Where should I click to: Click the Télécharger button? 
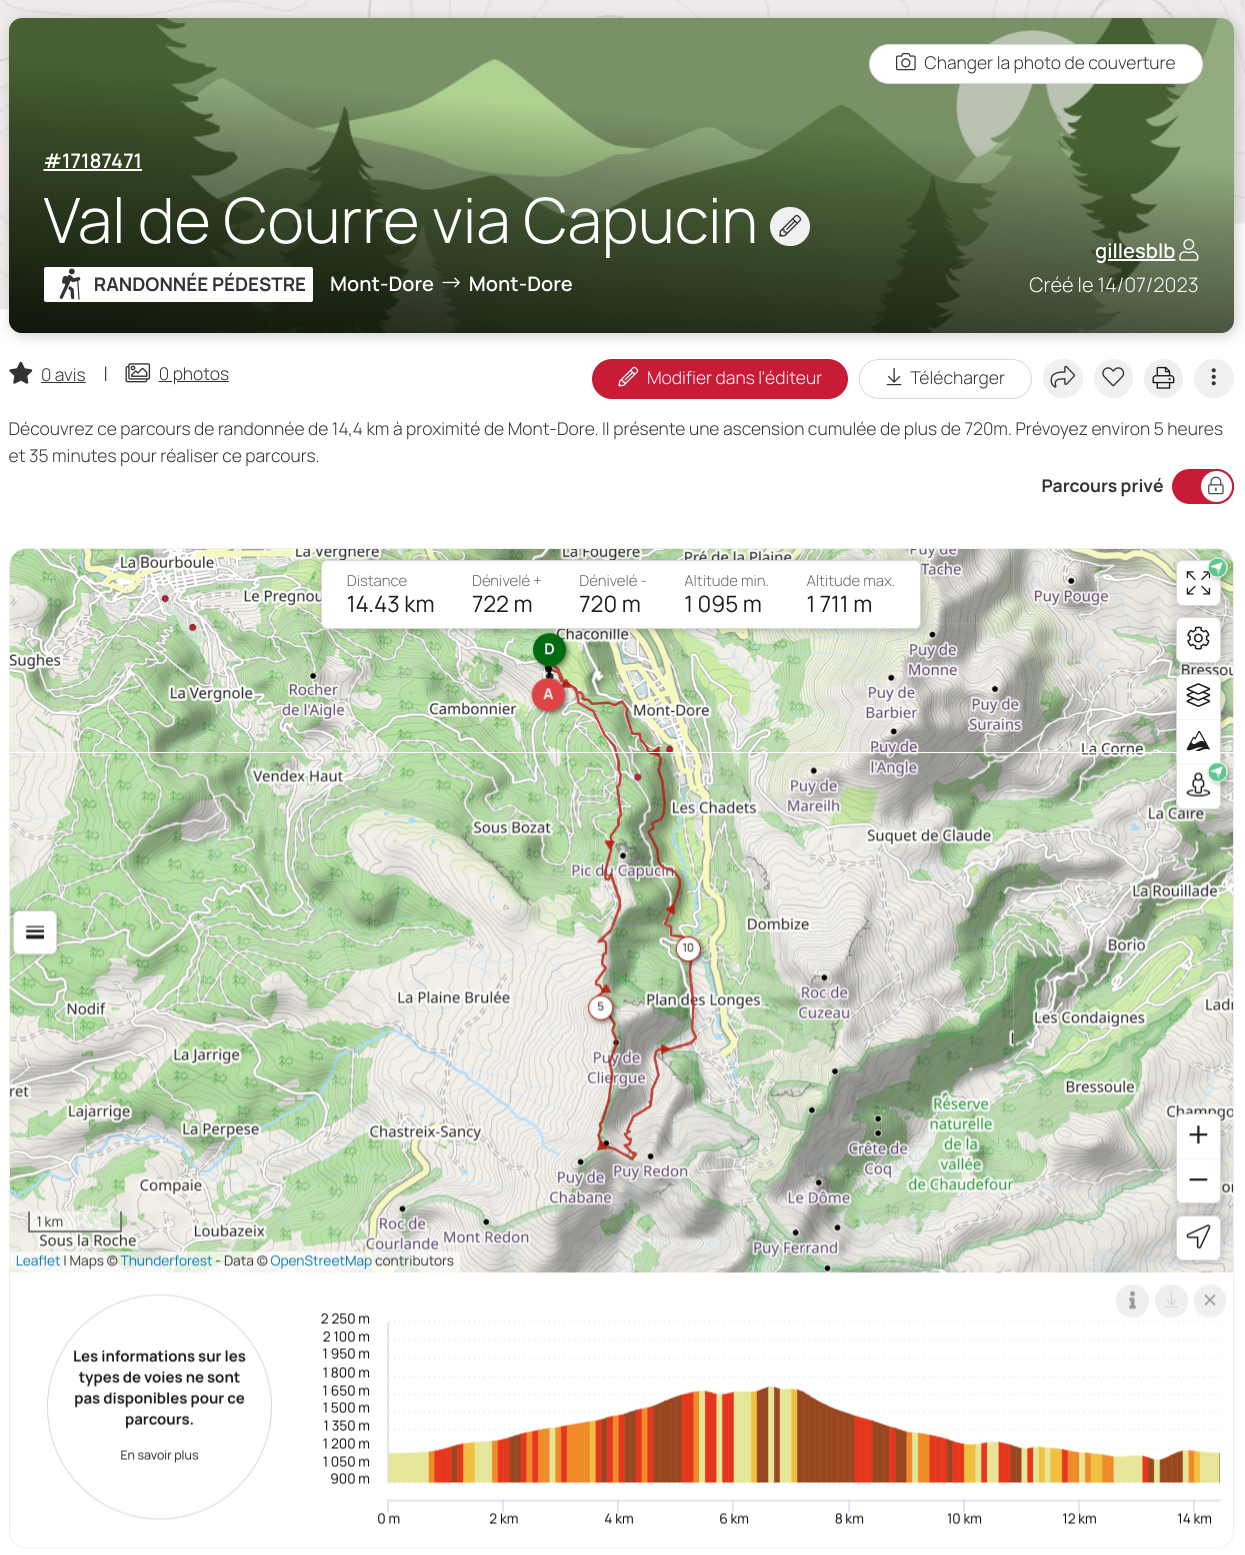point(945,378)
